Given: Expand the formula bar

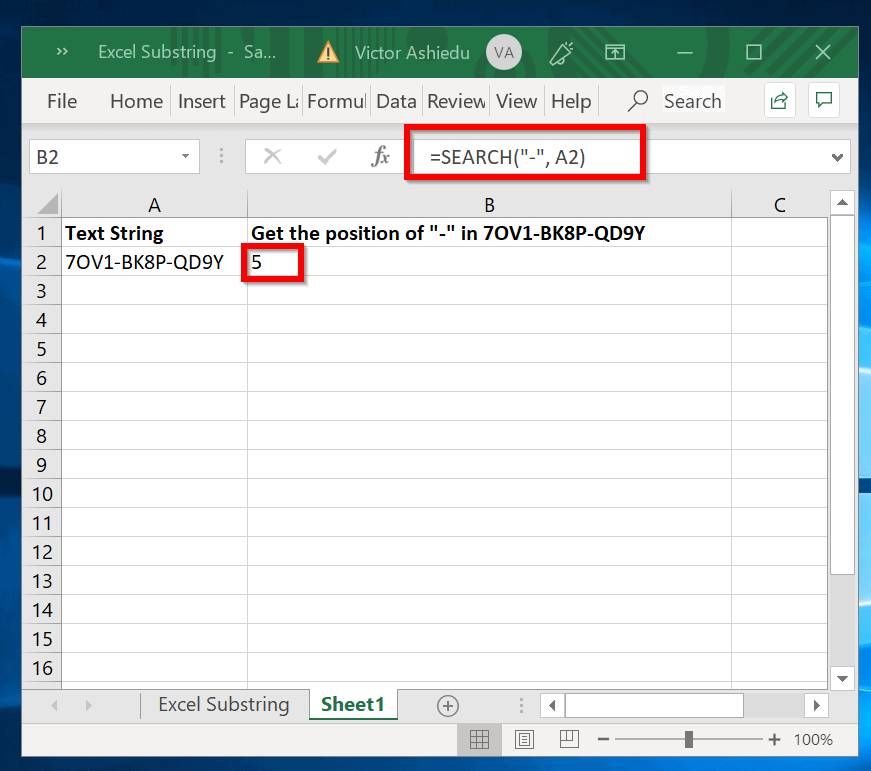Looking at the screenshot, I should [837, 157].
